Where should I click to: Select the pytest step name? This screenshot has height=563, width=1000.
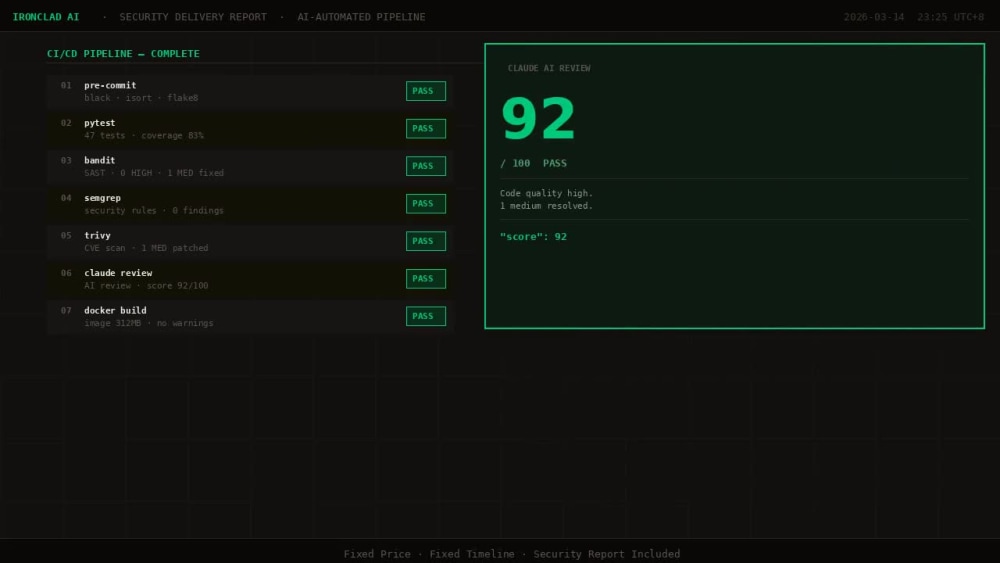99,123
